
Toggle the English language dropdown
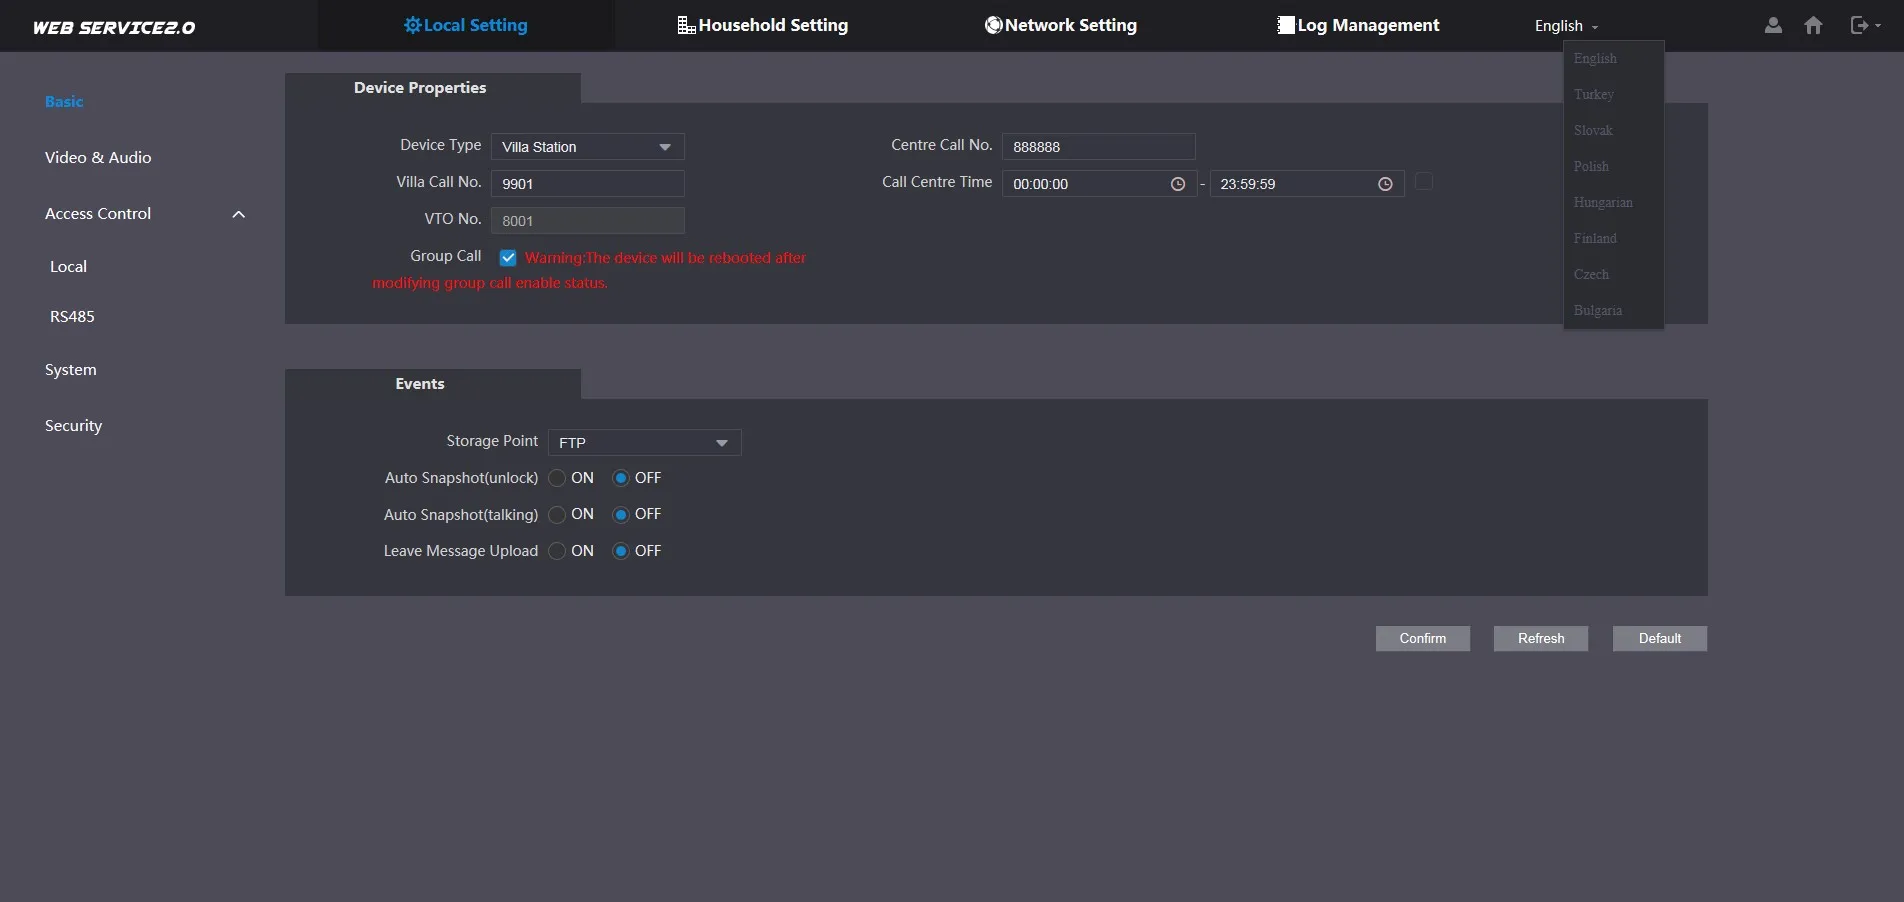tap(1566, 26)
